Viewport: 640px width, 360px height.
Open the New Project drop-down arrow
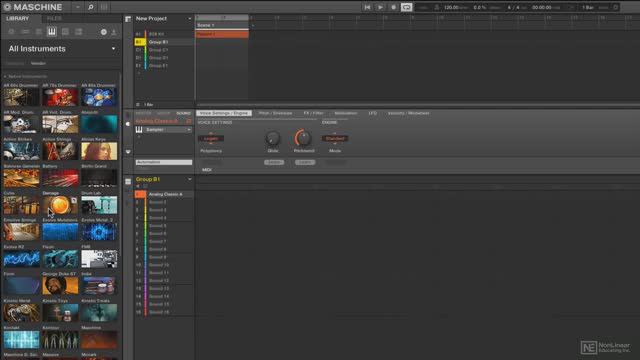[189, 19]
